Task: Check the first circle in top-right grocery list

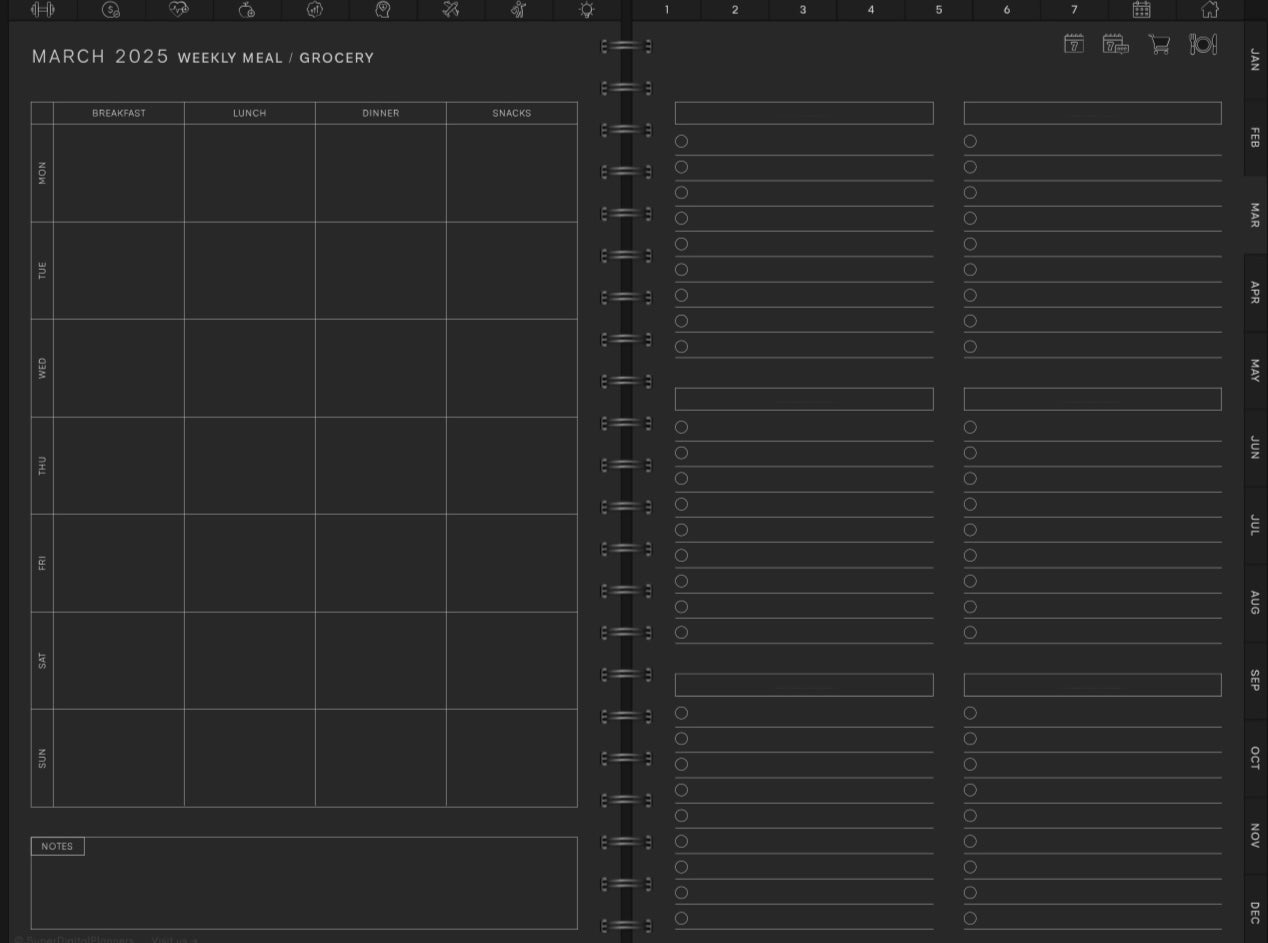Action: [x=970, y=141]
